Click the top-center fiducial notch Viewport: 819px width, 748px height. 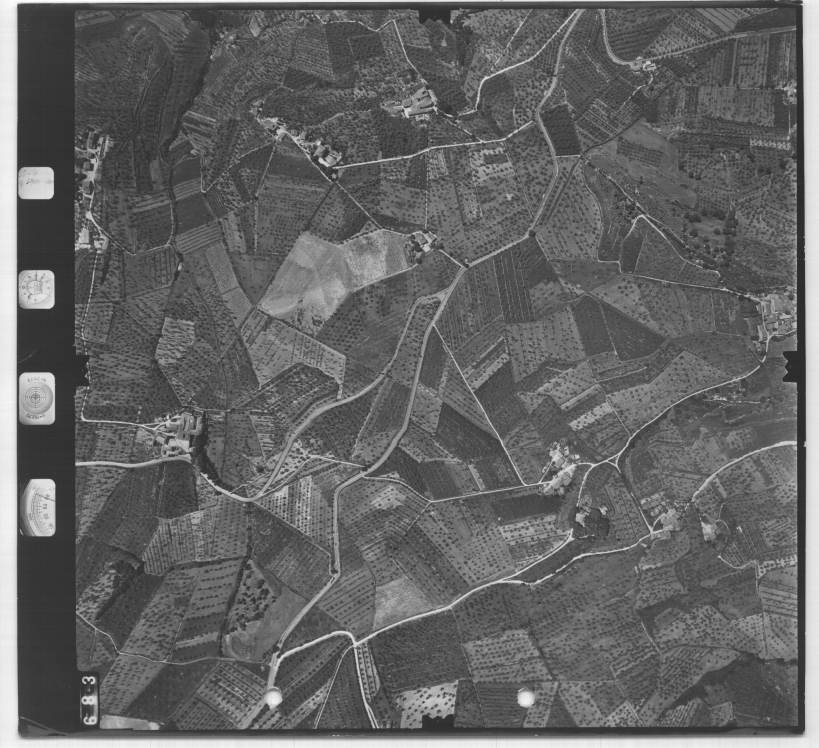click(435, 14)
